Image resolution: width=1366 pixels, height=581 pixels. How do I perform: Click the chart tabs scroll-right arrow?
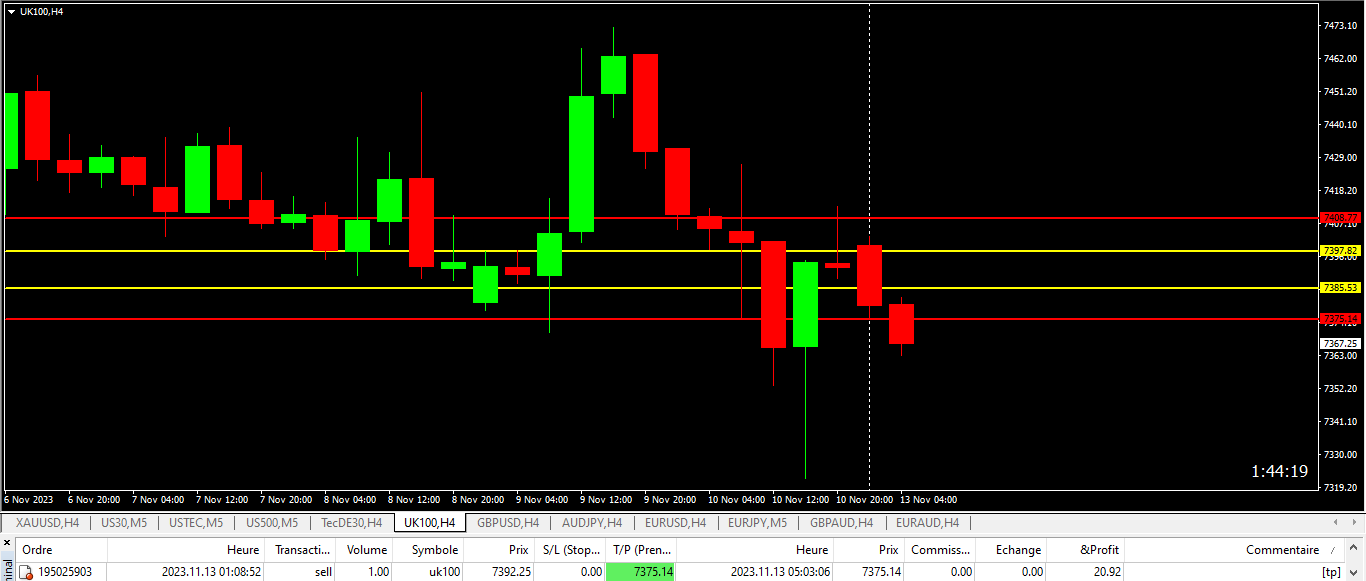(1355, 522)
